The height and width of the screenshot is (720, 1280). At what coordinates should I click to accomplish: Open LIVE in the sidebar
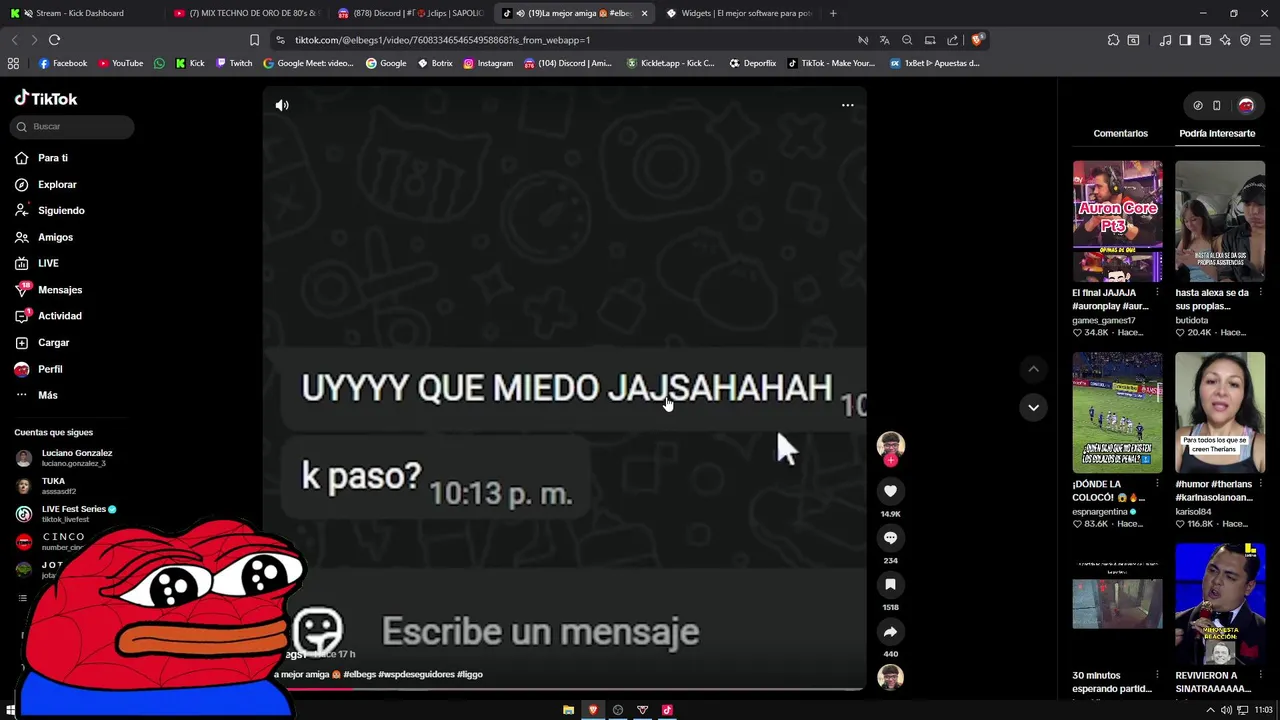[37, 263]
